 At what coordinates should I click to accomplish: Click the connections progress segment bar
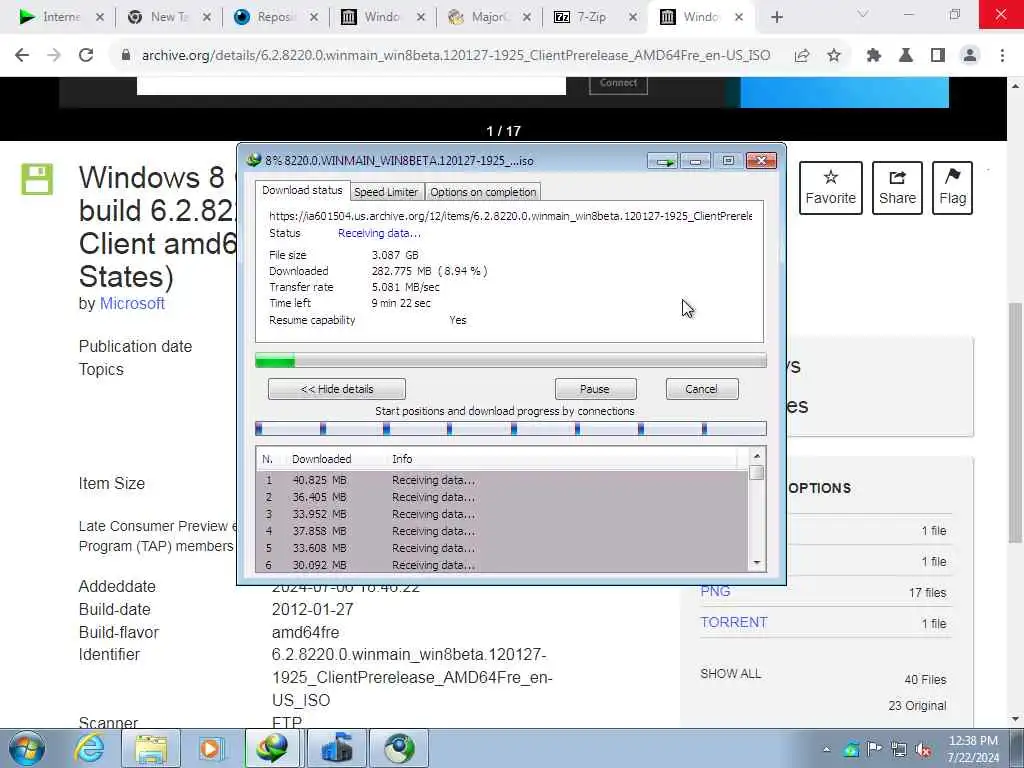[x=511, y=428]
